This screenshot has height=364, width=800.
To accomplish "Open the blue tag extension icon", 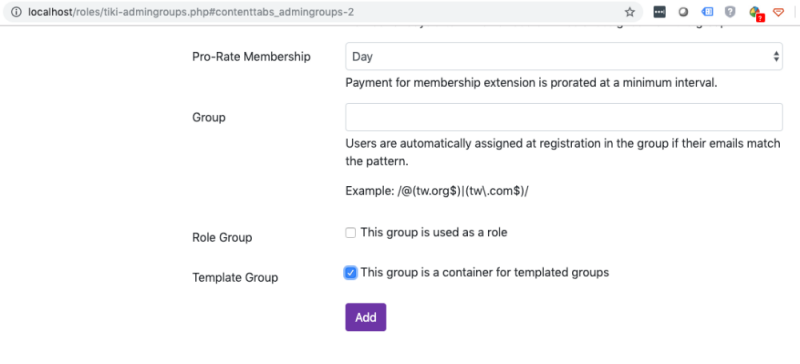I will 707,12.
